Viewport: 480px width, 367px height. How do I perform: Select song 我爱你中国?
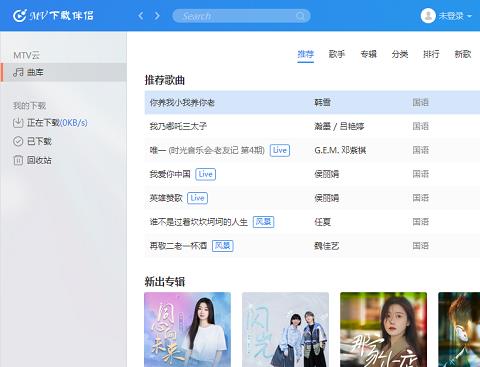point(170,174)
